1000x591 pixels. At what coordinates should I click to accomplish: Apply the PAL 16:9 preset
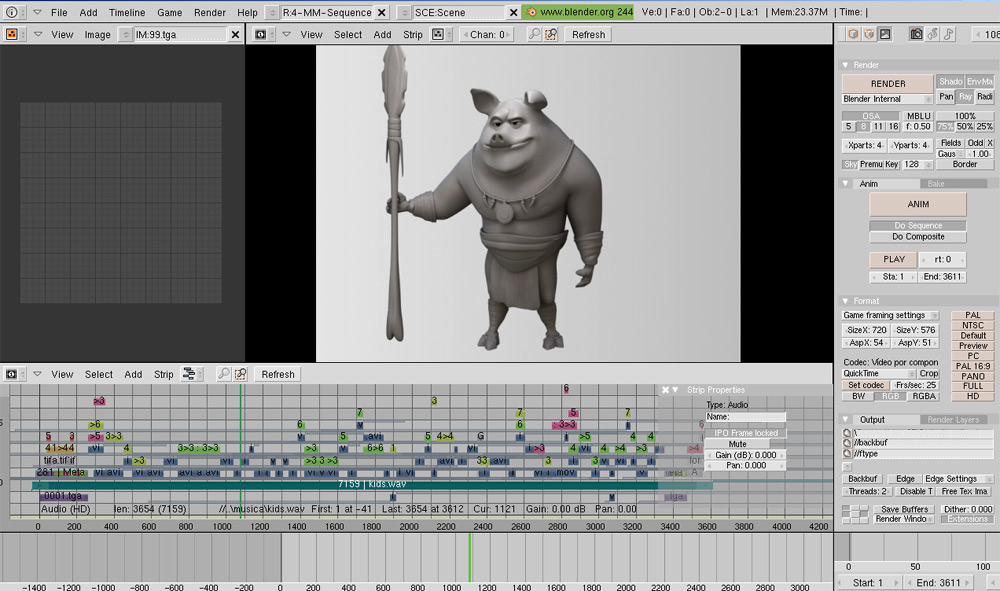tap(973, 366)
